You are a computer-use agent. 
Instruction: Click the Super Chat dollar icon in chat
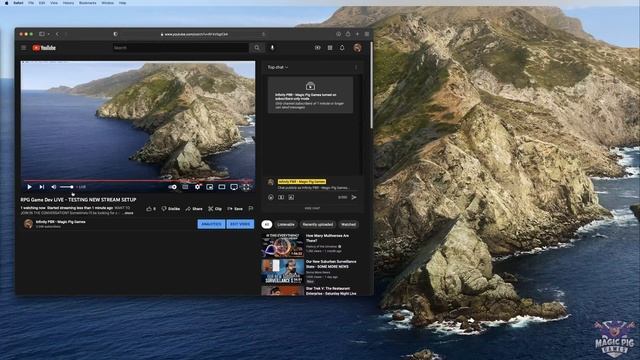[281, 197]
